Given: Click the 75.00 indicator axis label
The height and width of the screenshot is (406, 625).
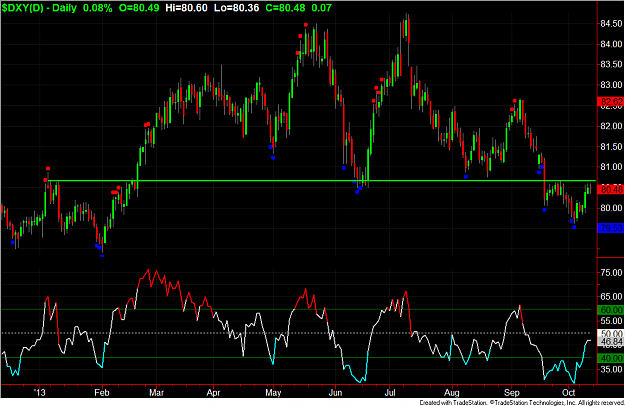Looking at the screenshot, I should click(x=611, y=273).
